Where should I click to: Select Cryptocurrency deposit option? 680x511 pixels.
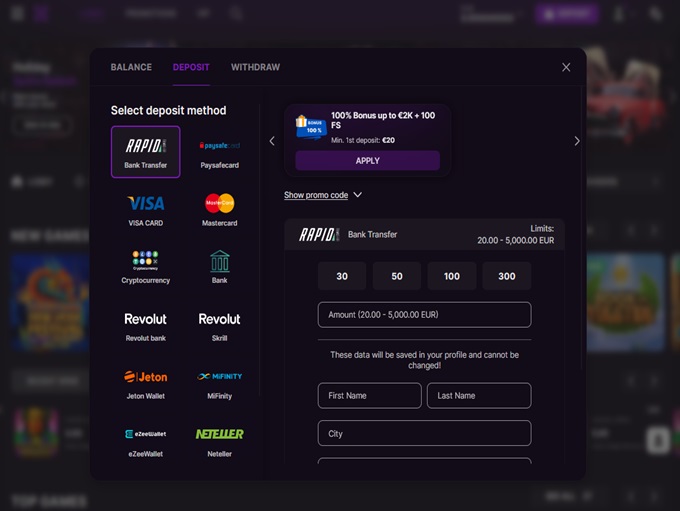click(x=146, y=267)
